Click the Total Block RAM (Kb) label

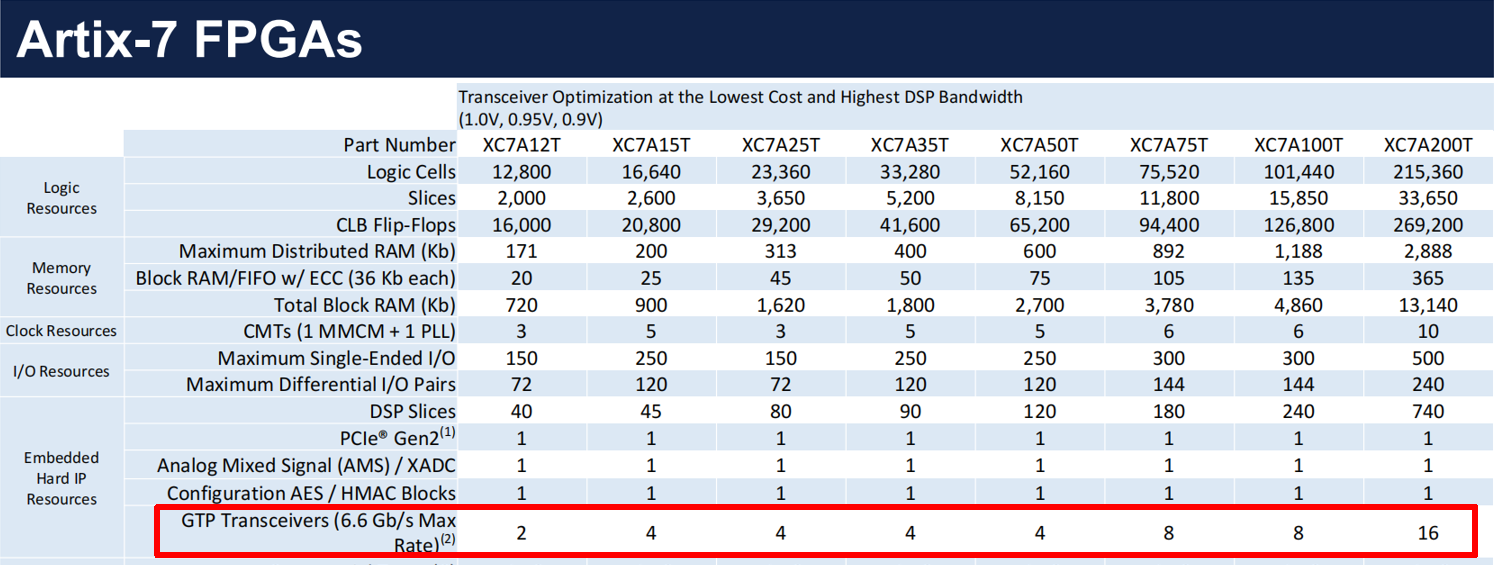click(x=365, y=305)
